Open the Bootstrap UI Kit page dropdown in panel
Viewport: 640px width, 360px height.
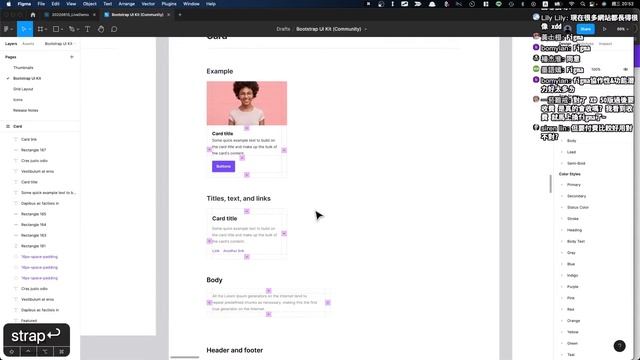click(59, 44)
